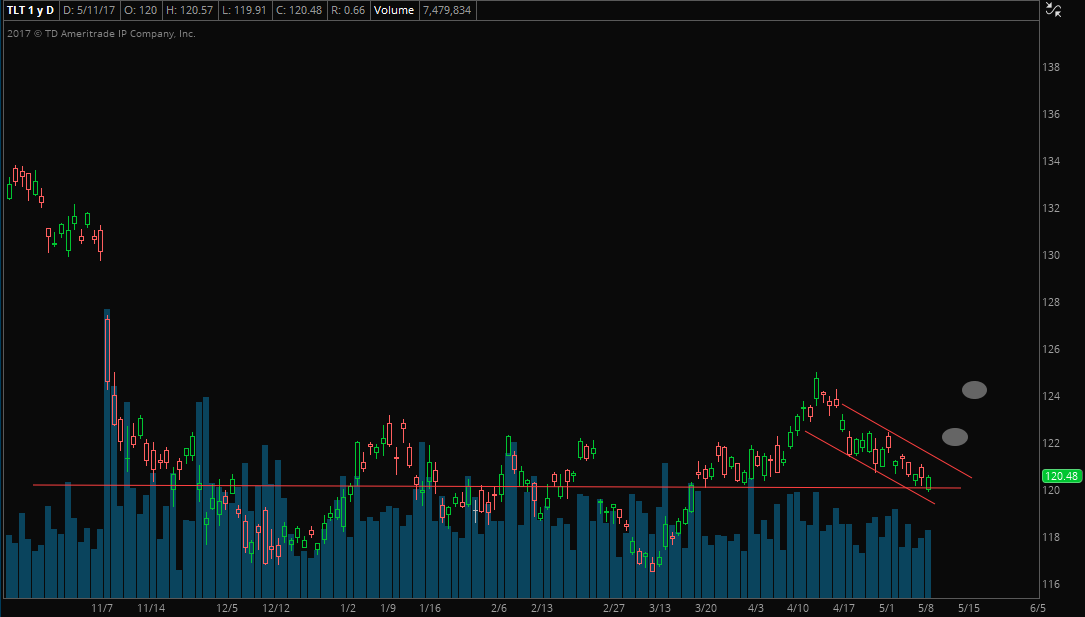Click the R: 0.66 range value
This screenshot has height=617, width=1085.
pyautogui.click(x=348, y=10)
